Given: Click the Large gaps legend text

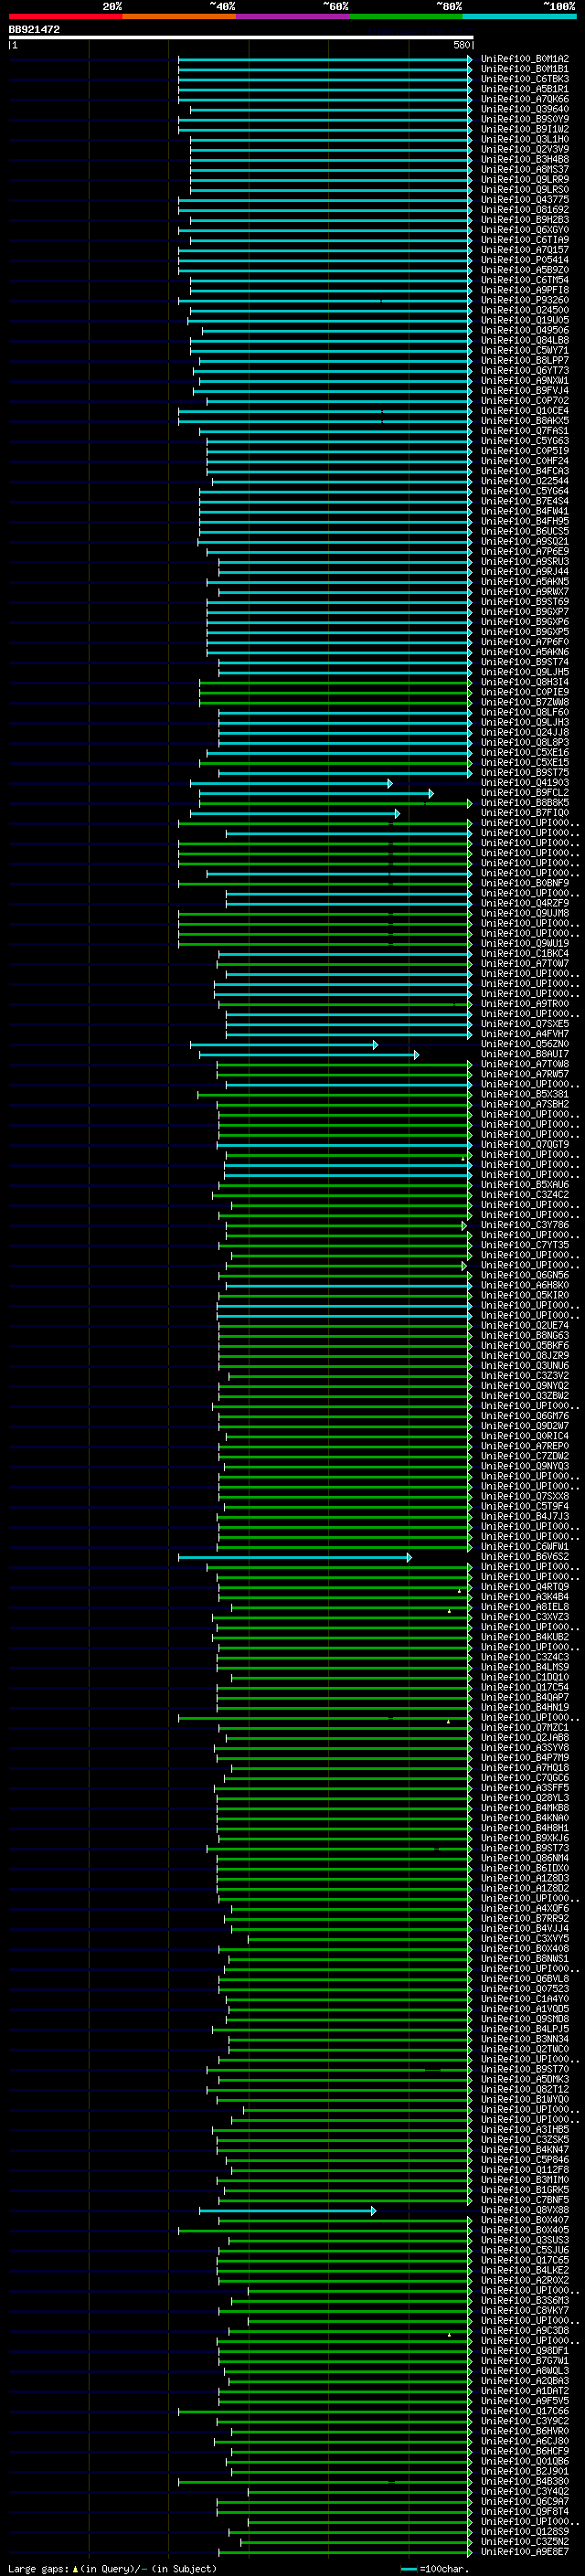Looking at the screenshot, I should 112,2568.
